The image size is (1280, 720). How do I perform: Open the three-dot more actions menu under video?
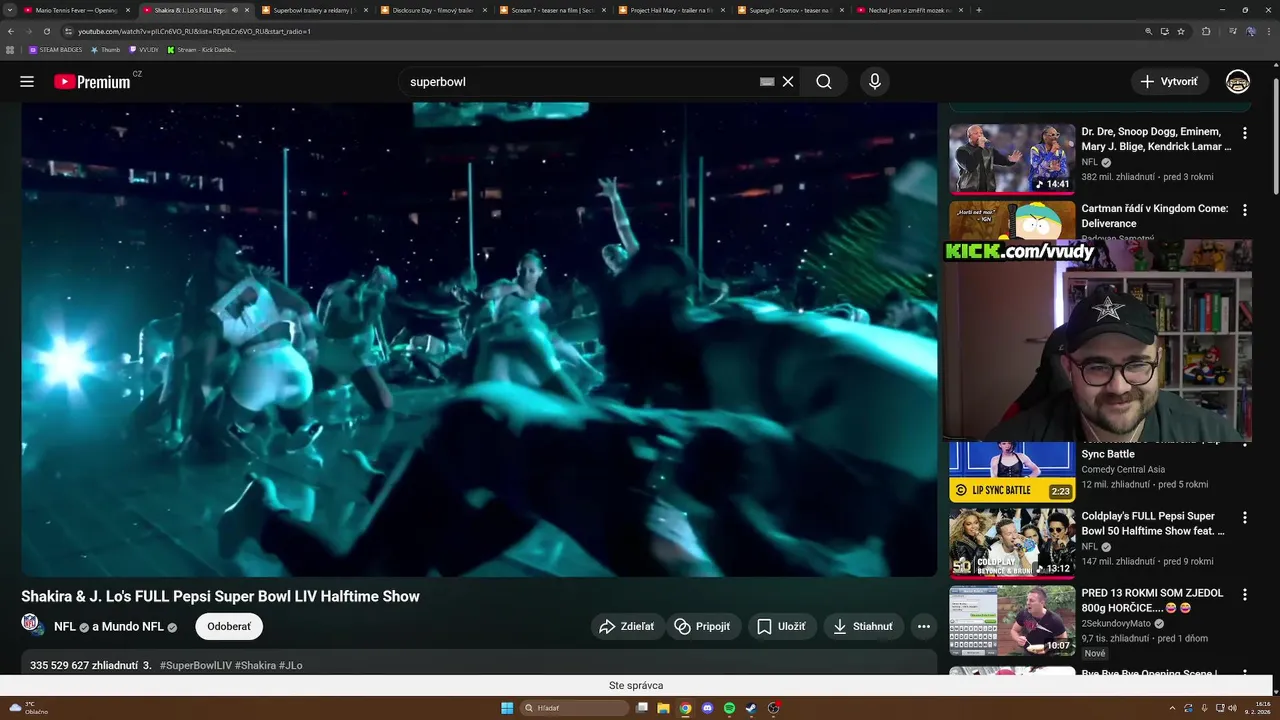click(x=924, y=627)
